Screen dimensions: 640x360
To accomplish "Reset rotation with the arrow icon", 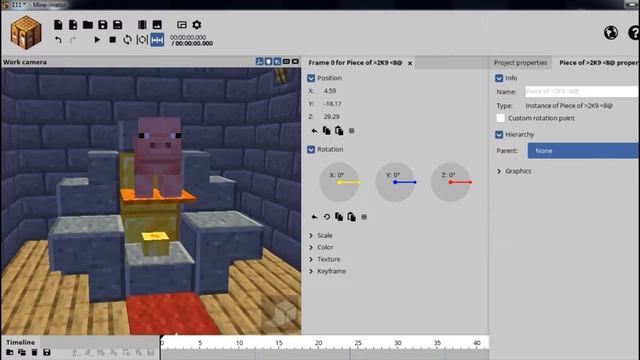I will point(314,217).
